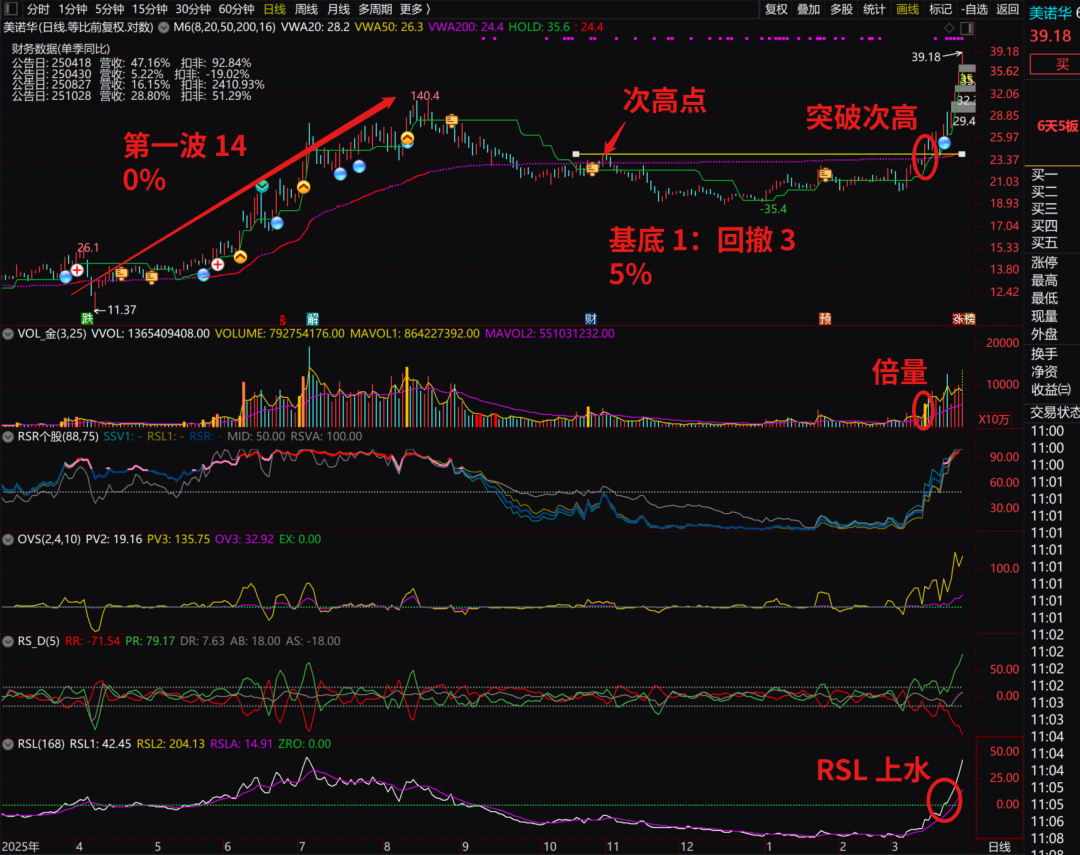1080x855 pixels.
Task: Expand the main chart indicator dropdown beside 美诺华(日线
Action: pyautogui.click(x=164, y=28)
